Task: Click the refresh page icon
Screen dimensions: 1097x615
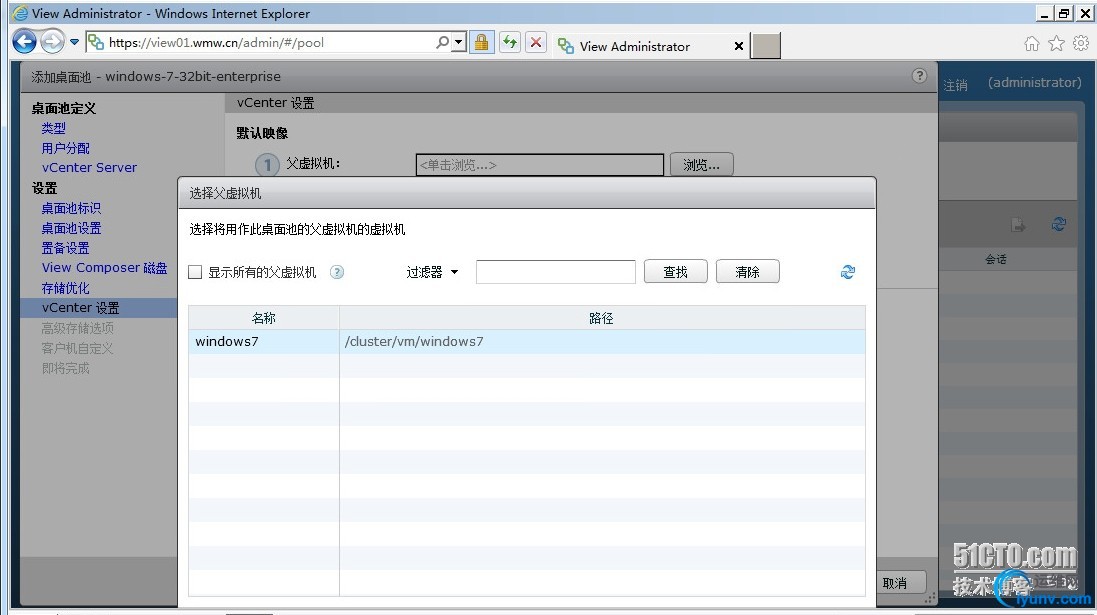Action: pos(509,43)
